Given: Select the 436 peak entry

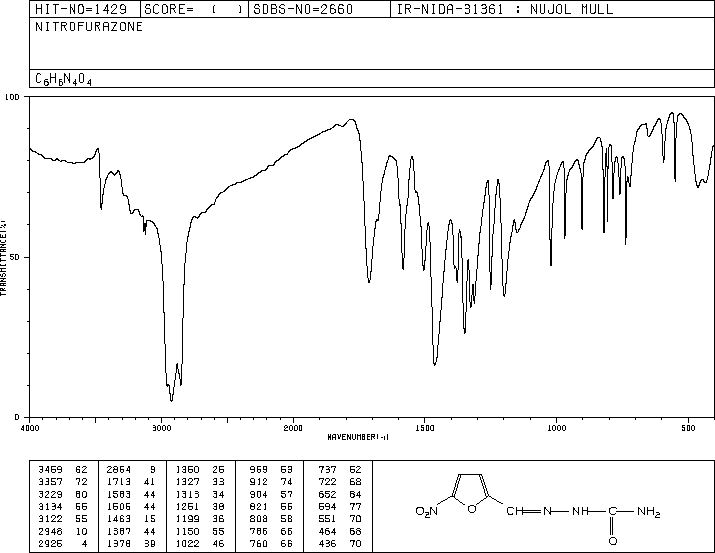Looking at the screenshot, I should pos(340,544).
